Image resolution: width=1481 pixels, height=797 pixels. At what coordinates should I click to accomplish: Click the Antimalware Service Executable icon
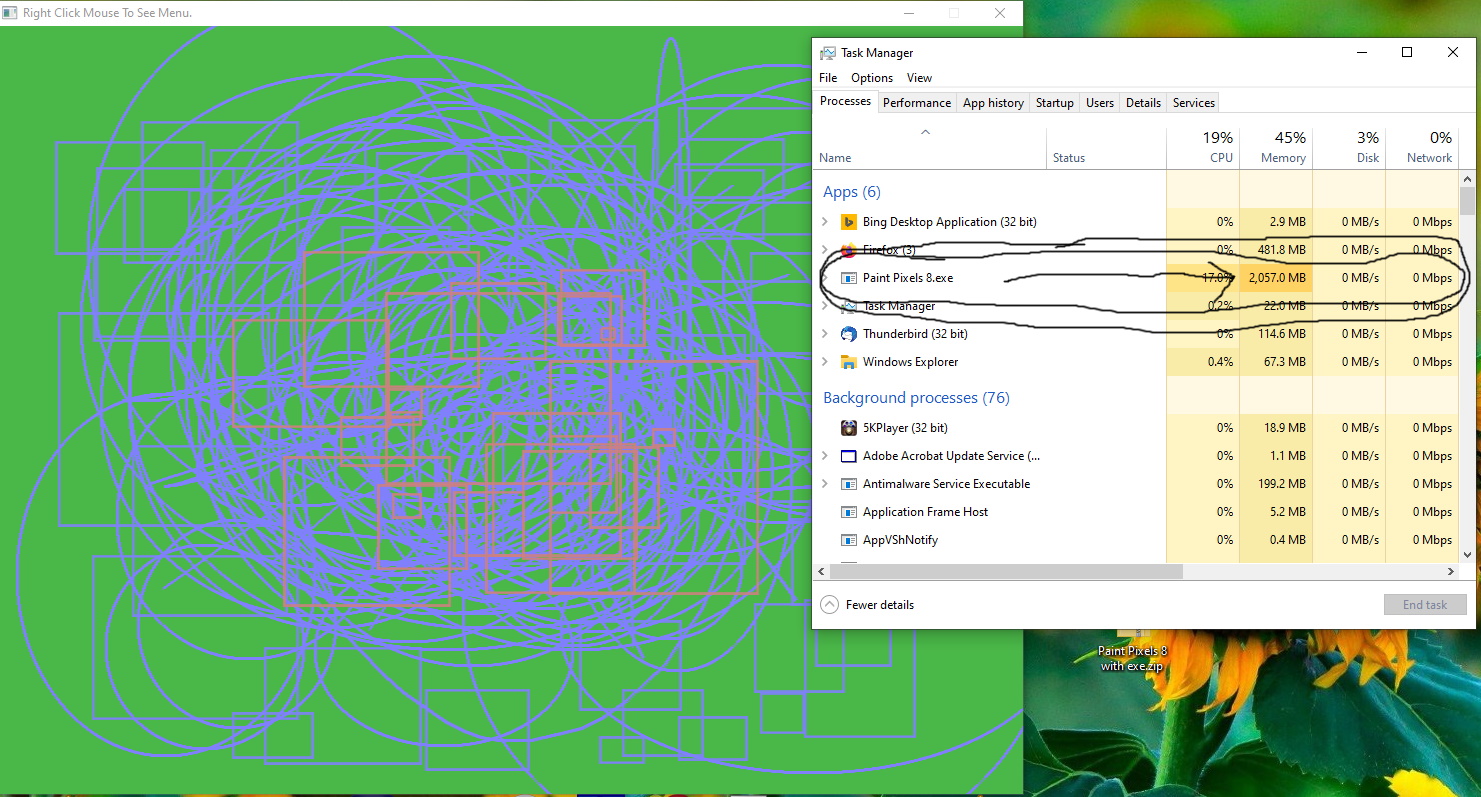[x=848, y=484]
